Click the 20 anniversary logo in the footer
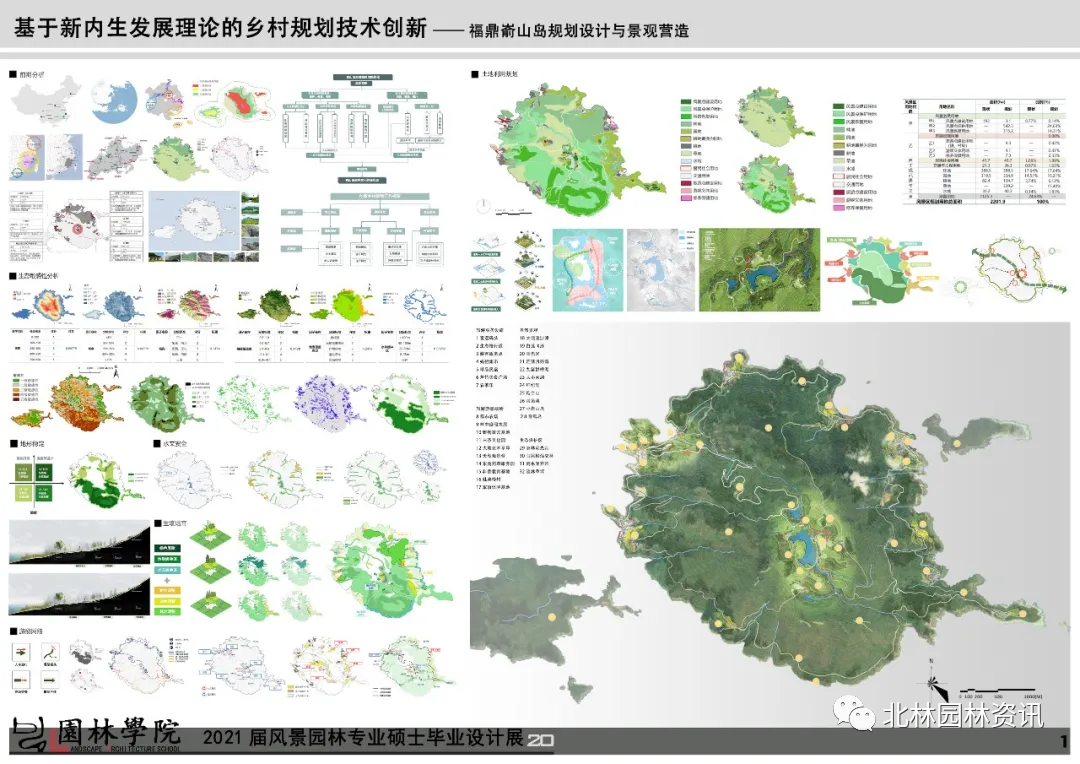The image size is (1080, 764). click(541, 741)
